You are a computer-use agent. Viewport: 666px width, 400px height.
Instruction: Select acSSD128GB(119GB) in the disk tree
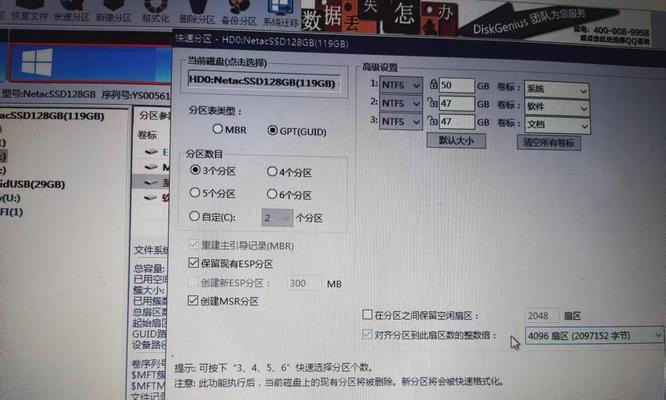52,115
